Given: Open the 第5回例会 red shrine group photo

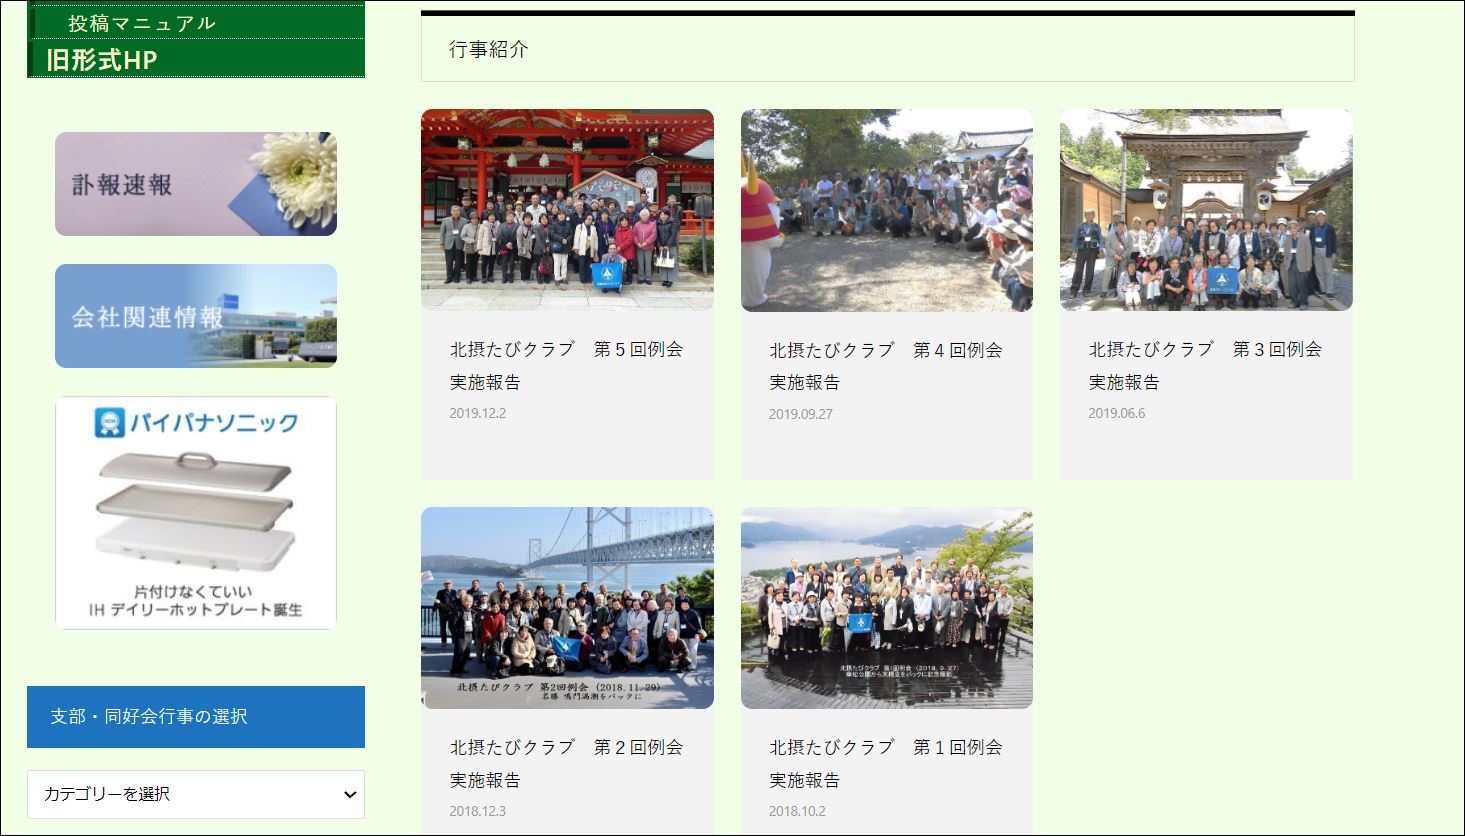Looking at the screenshot, I should click(567, 210).
